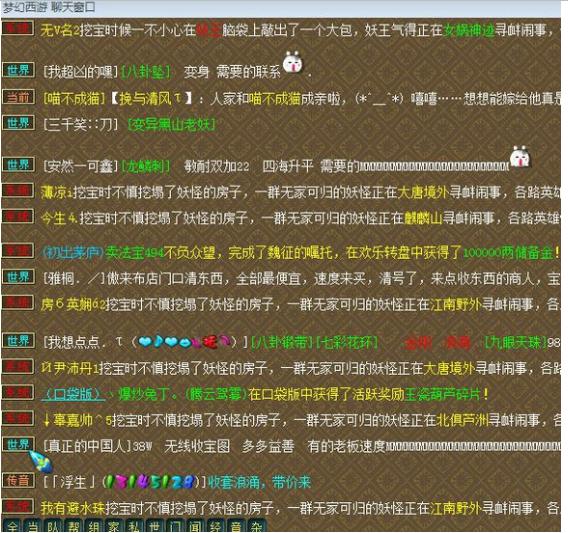Click player name 无V名2
This screenshot has width=568, height=533.
[60, 30]
